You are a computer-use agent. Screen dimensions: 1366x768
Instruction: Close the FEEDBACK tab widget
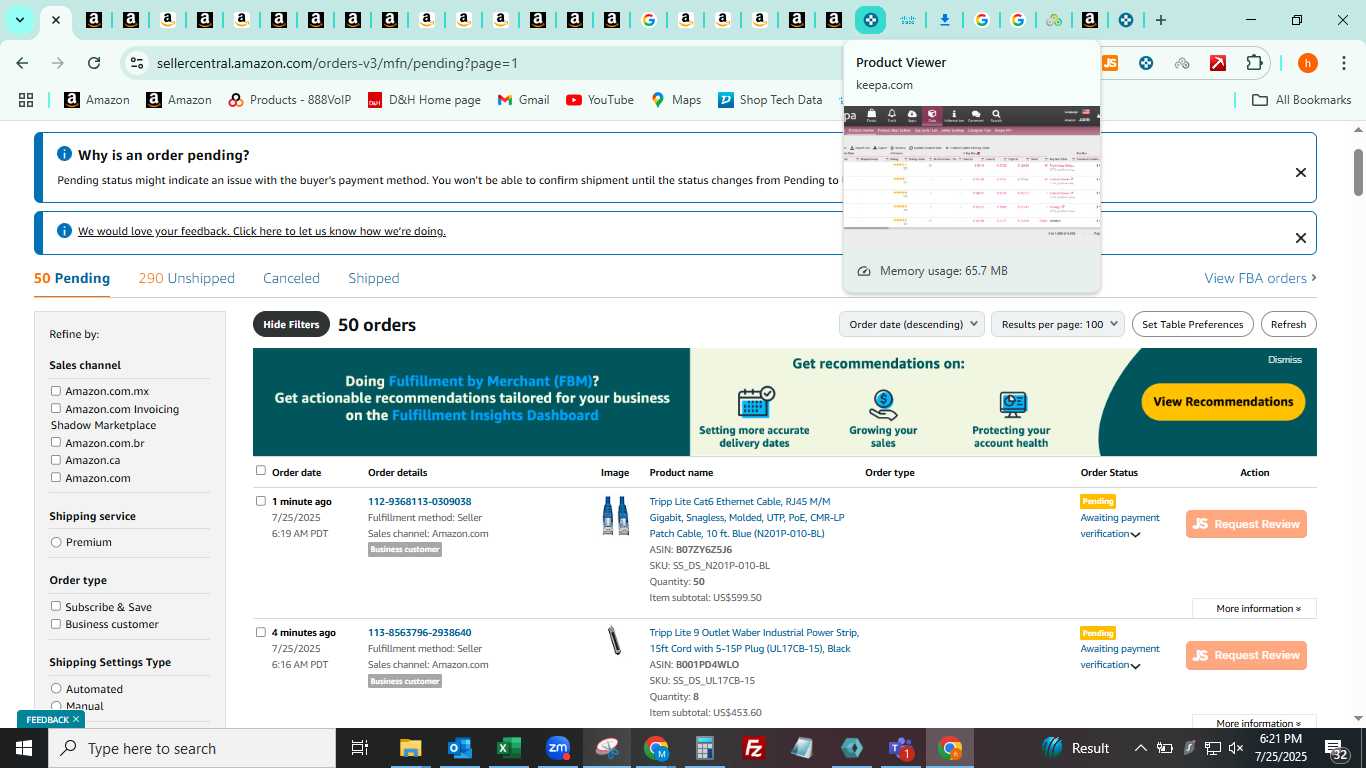click(x=75, y=719)
